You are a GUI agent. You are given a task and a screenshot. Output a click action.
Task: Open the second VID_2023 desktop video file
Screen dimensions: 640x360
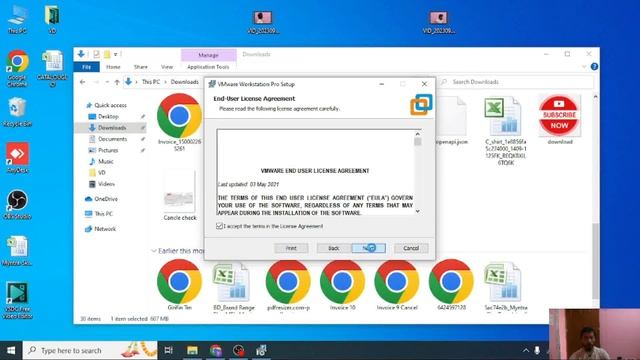tap(438, 22)
